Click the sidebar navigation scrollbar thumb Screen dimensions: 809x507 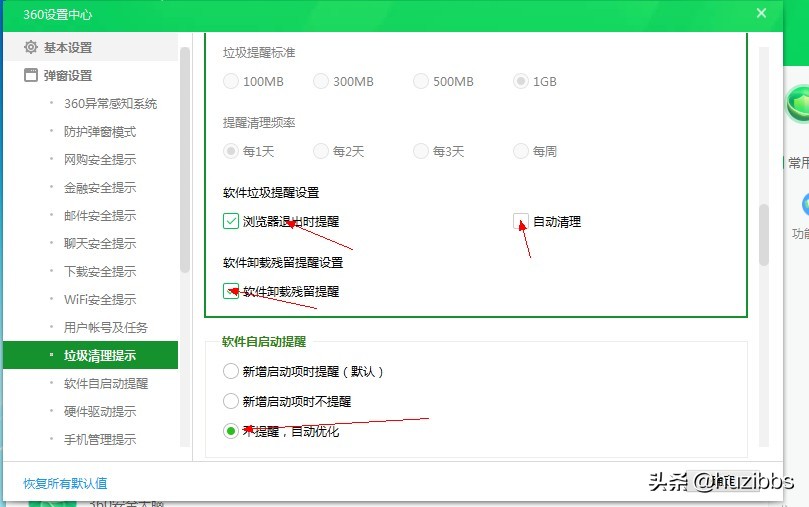click(x=185, y=160)
